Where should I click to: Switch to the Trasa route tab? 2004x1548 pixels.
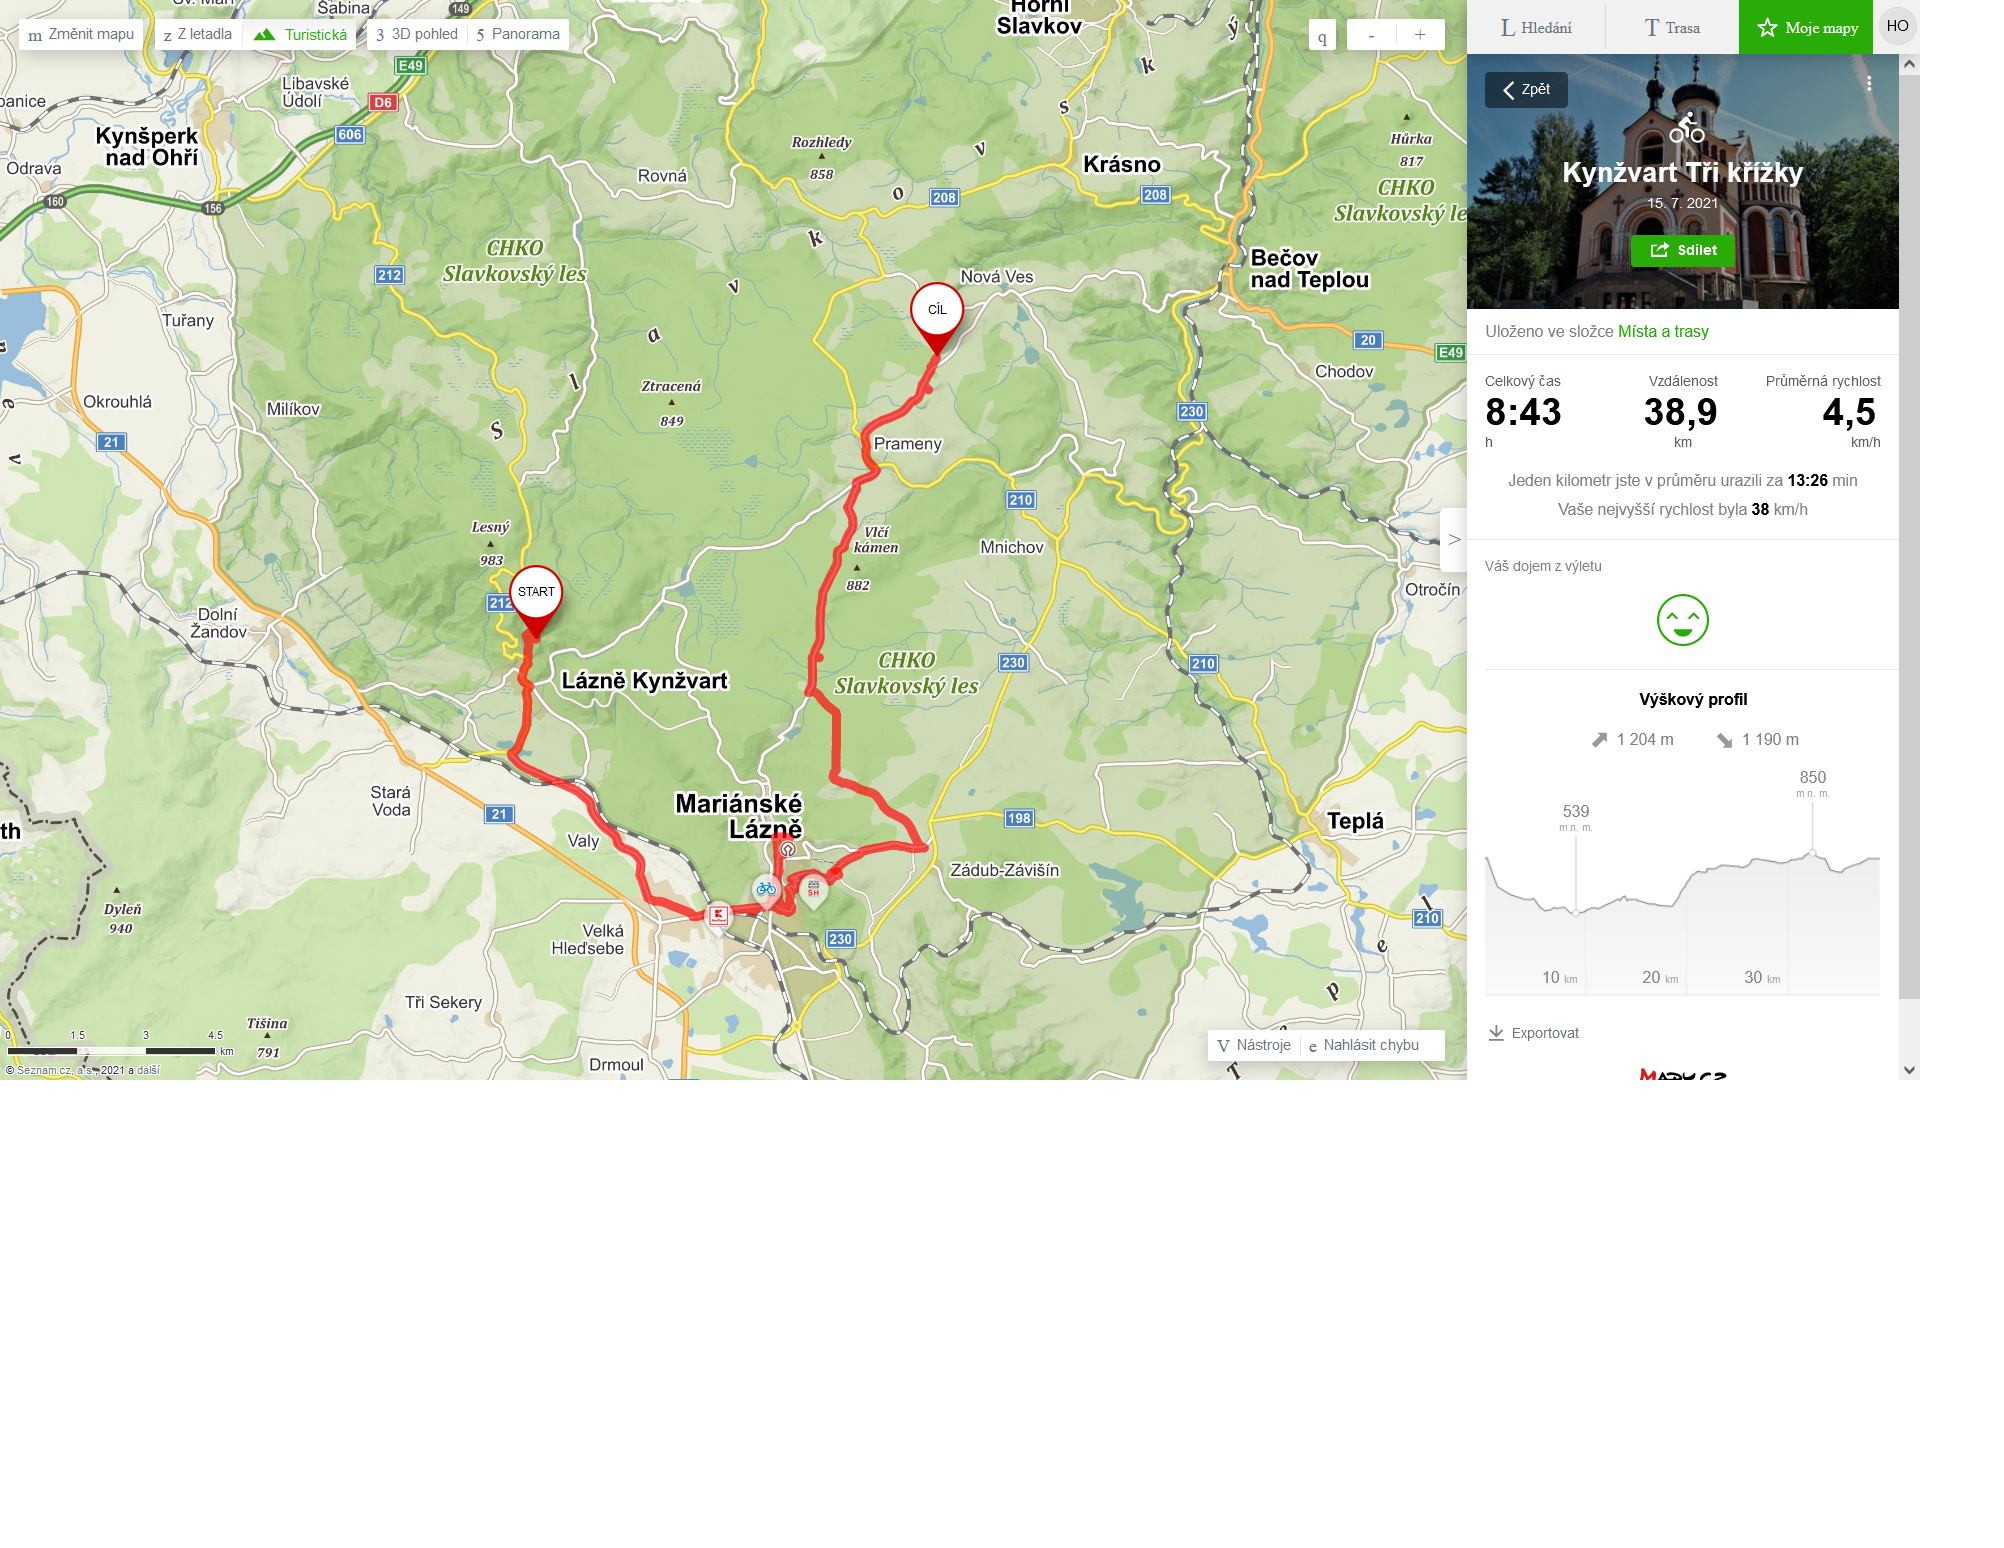(1672, 27)
